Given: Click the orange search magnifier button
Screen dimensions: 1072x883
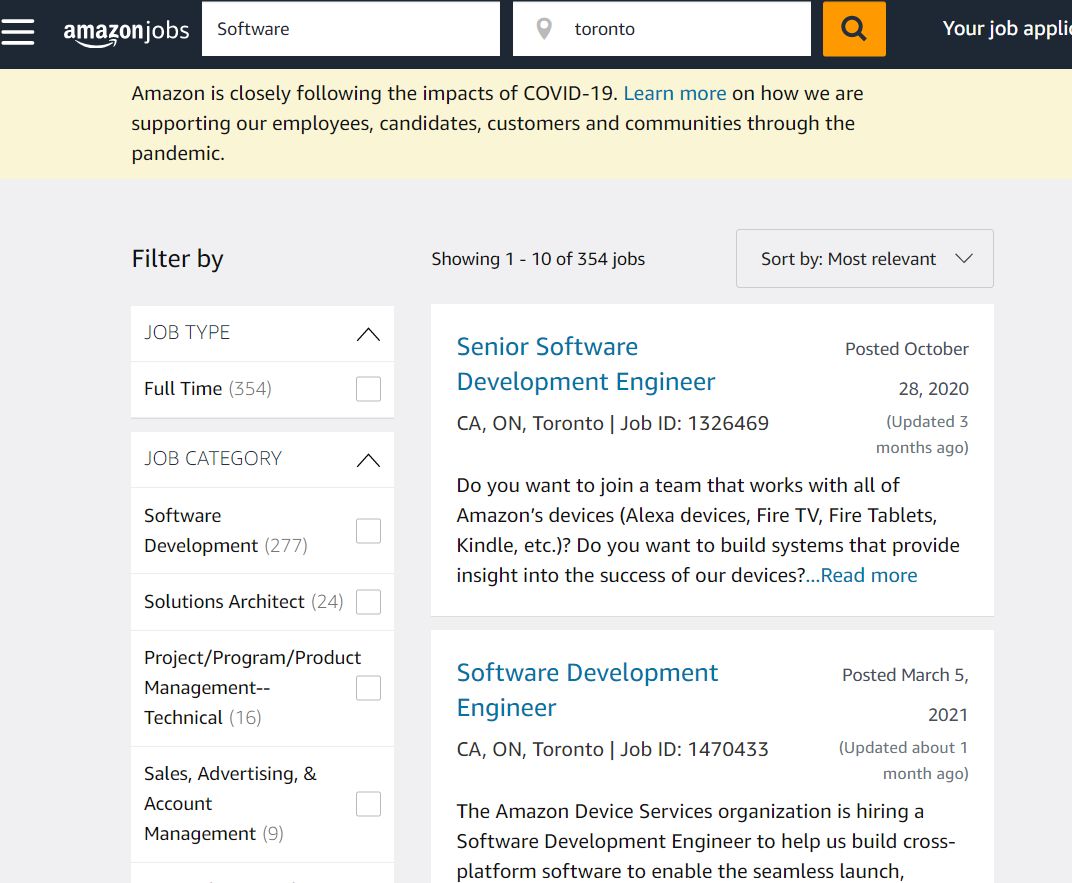Looking at the screenshot, I should (854, 29).
